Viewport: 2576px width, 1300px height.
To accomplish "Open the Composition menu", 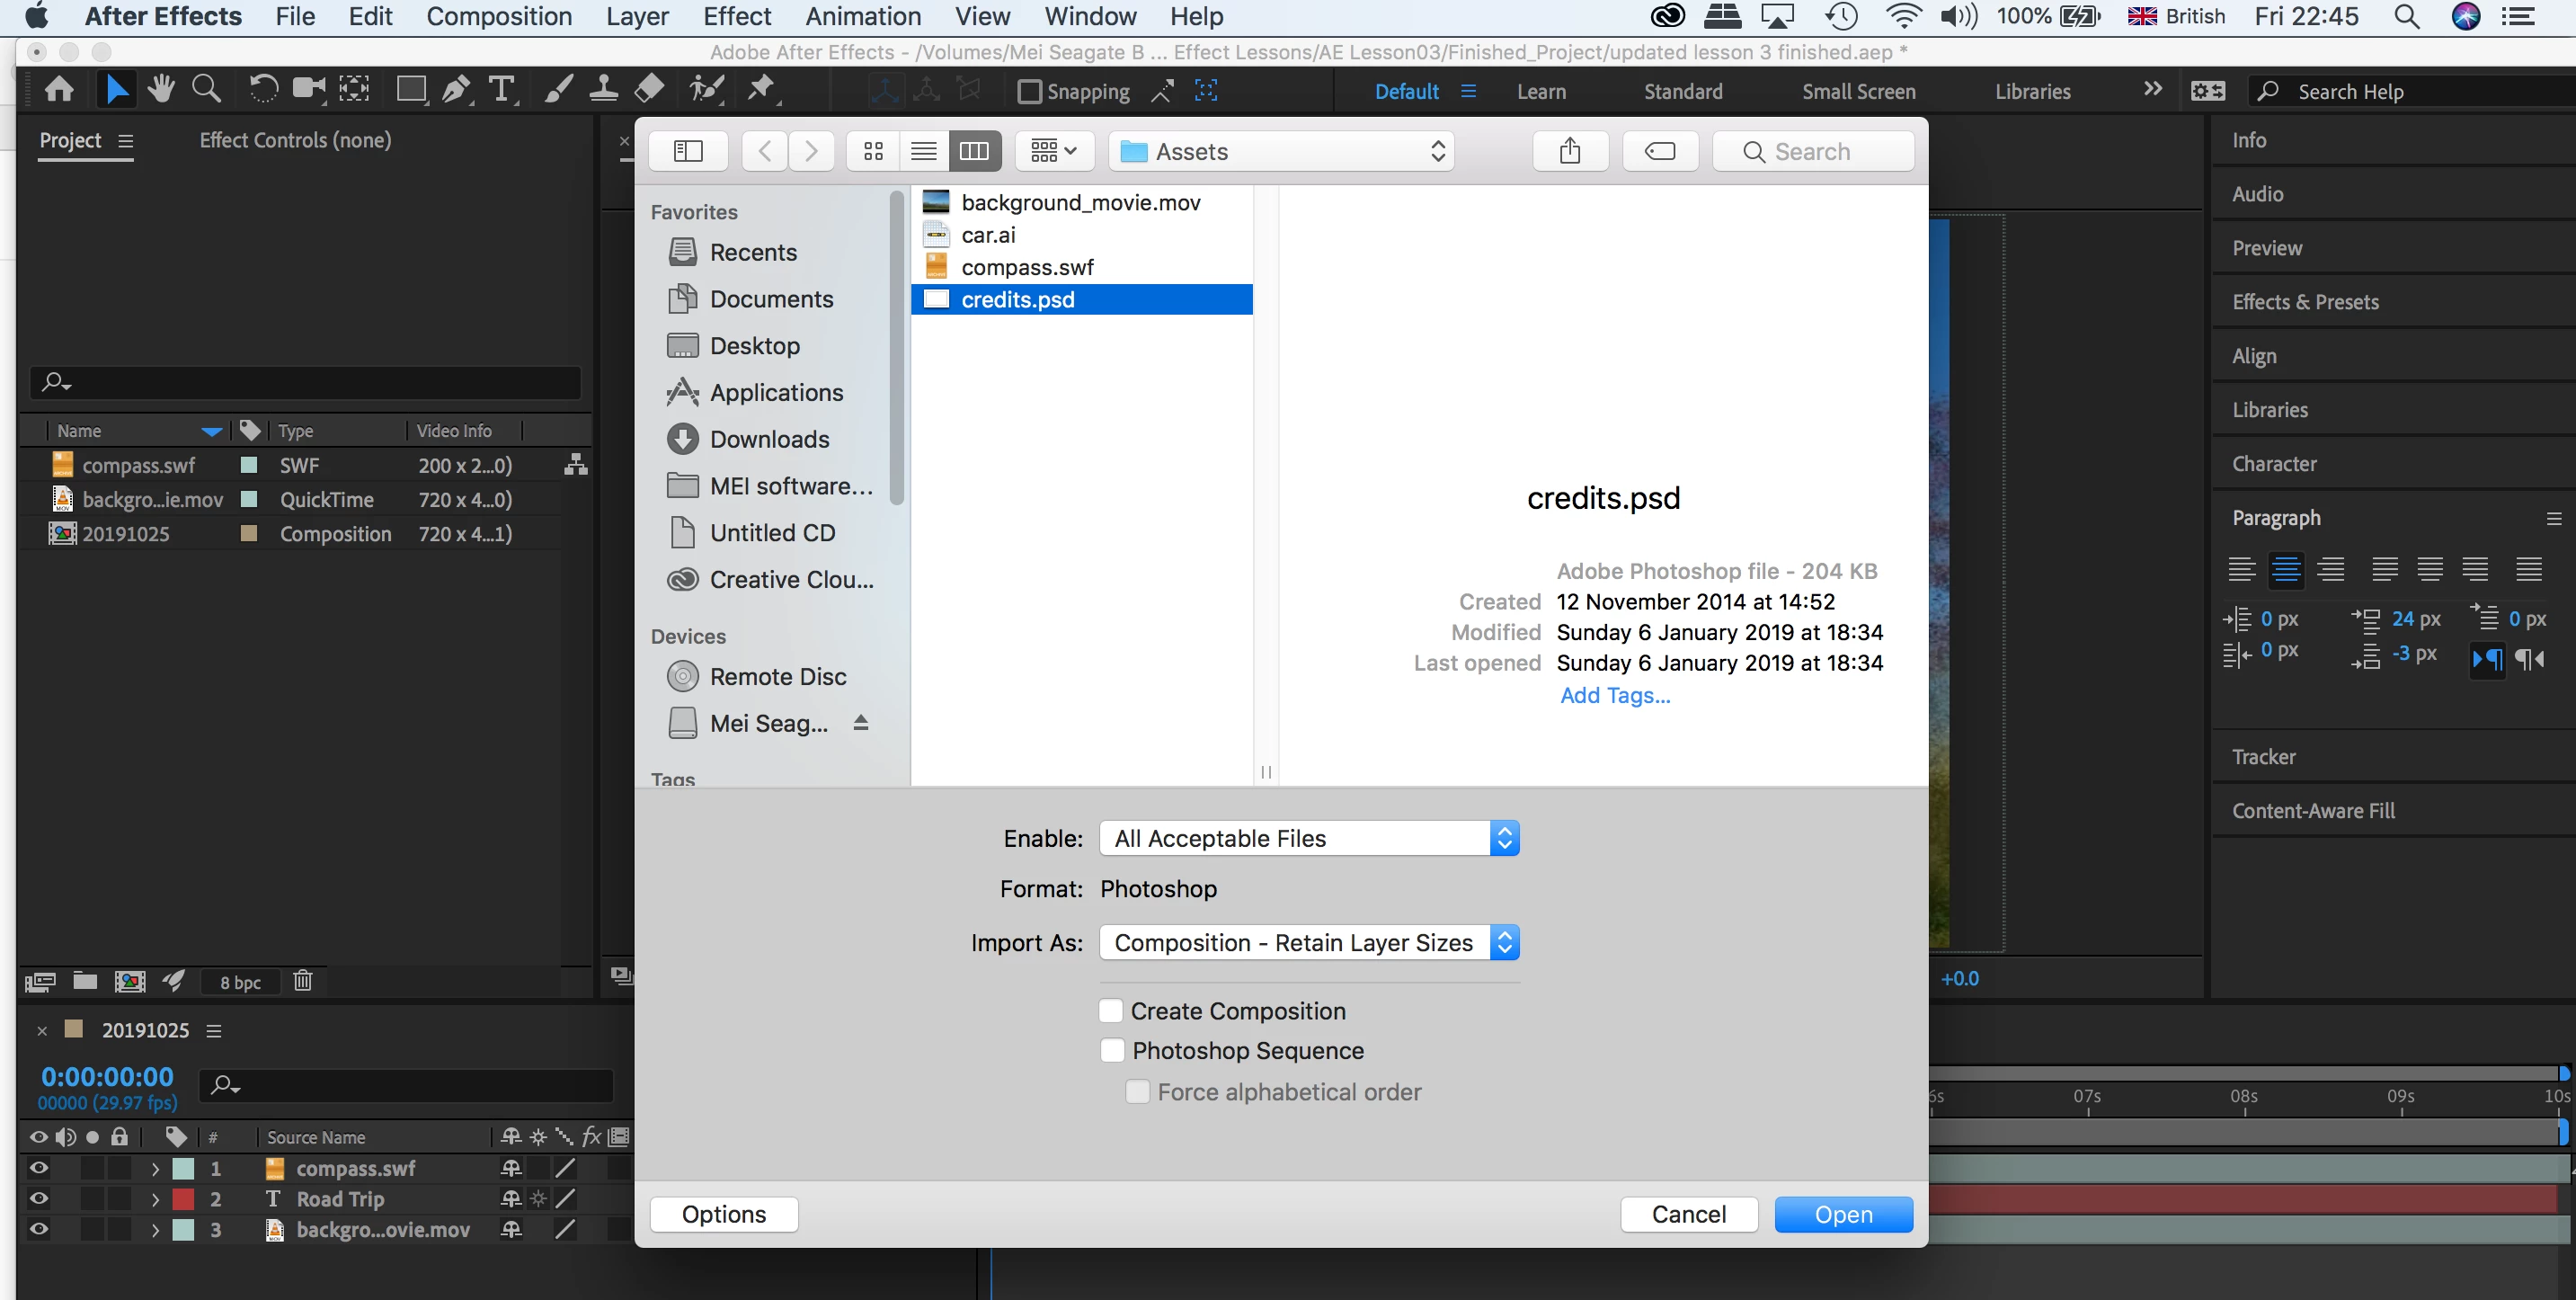I will click(499, 17).
